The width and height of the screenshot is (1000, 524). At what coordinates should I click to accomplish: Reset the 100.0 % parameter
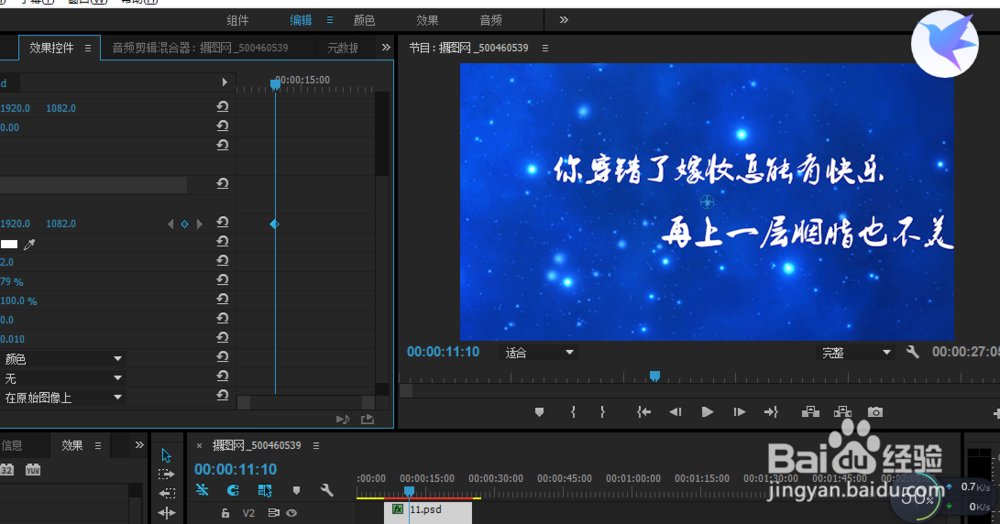click(x=222, y=299)
